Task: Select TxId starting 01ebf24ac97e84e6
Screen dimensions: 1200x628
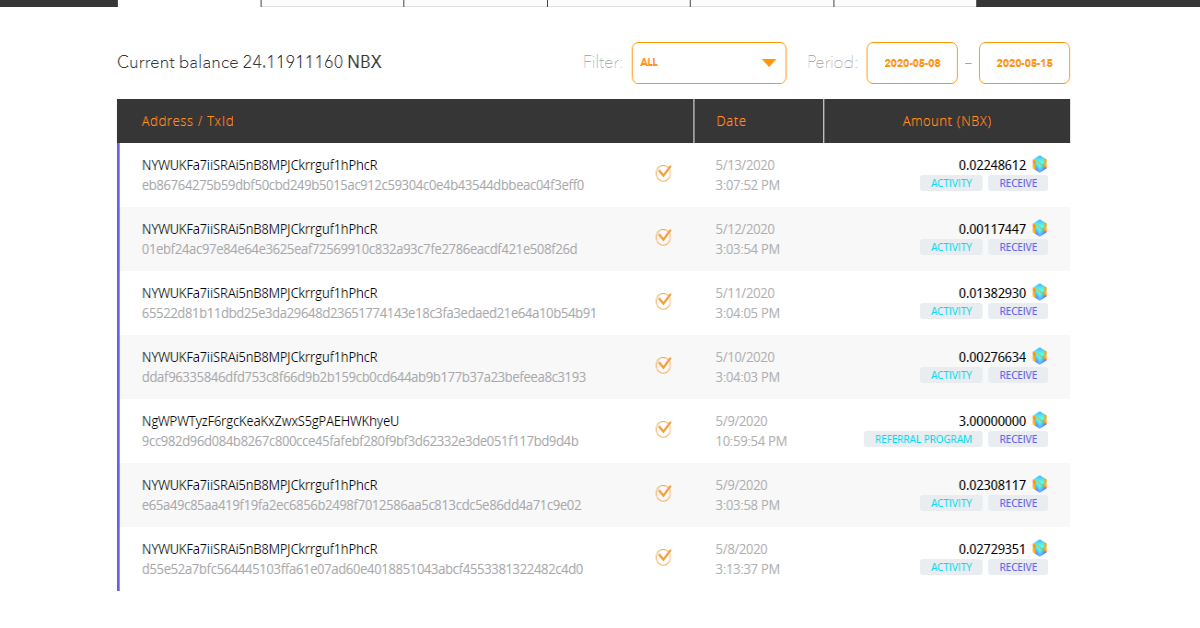Action: (360, 249)
